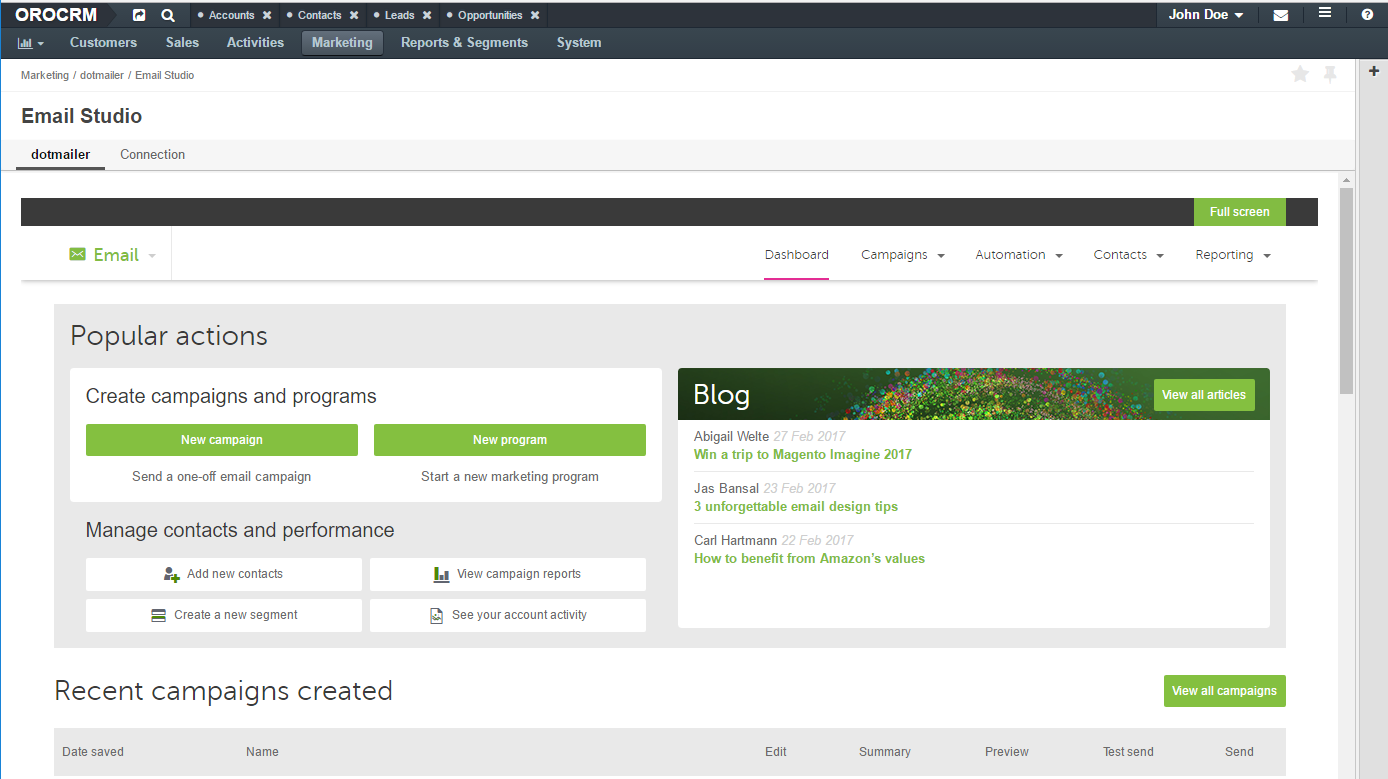The width and height of the screenshot is (1388, 779).
Task: Open the Sales menu
Action: click(182, 43)
